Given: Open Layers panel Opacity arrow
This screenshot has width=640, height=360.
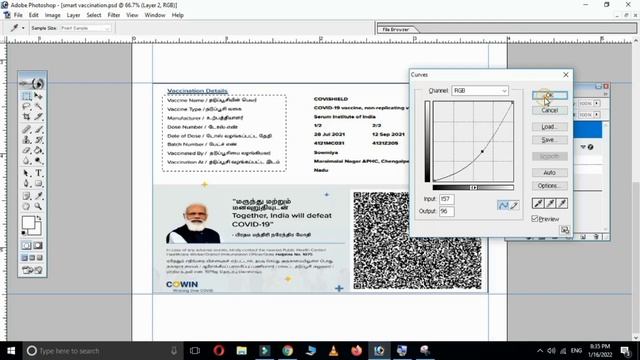Looking at the screenshot, I should click(597, 104).
